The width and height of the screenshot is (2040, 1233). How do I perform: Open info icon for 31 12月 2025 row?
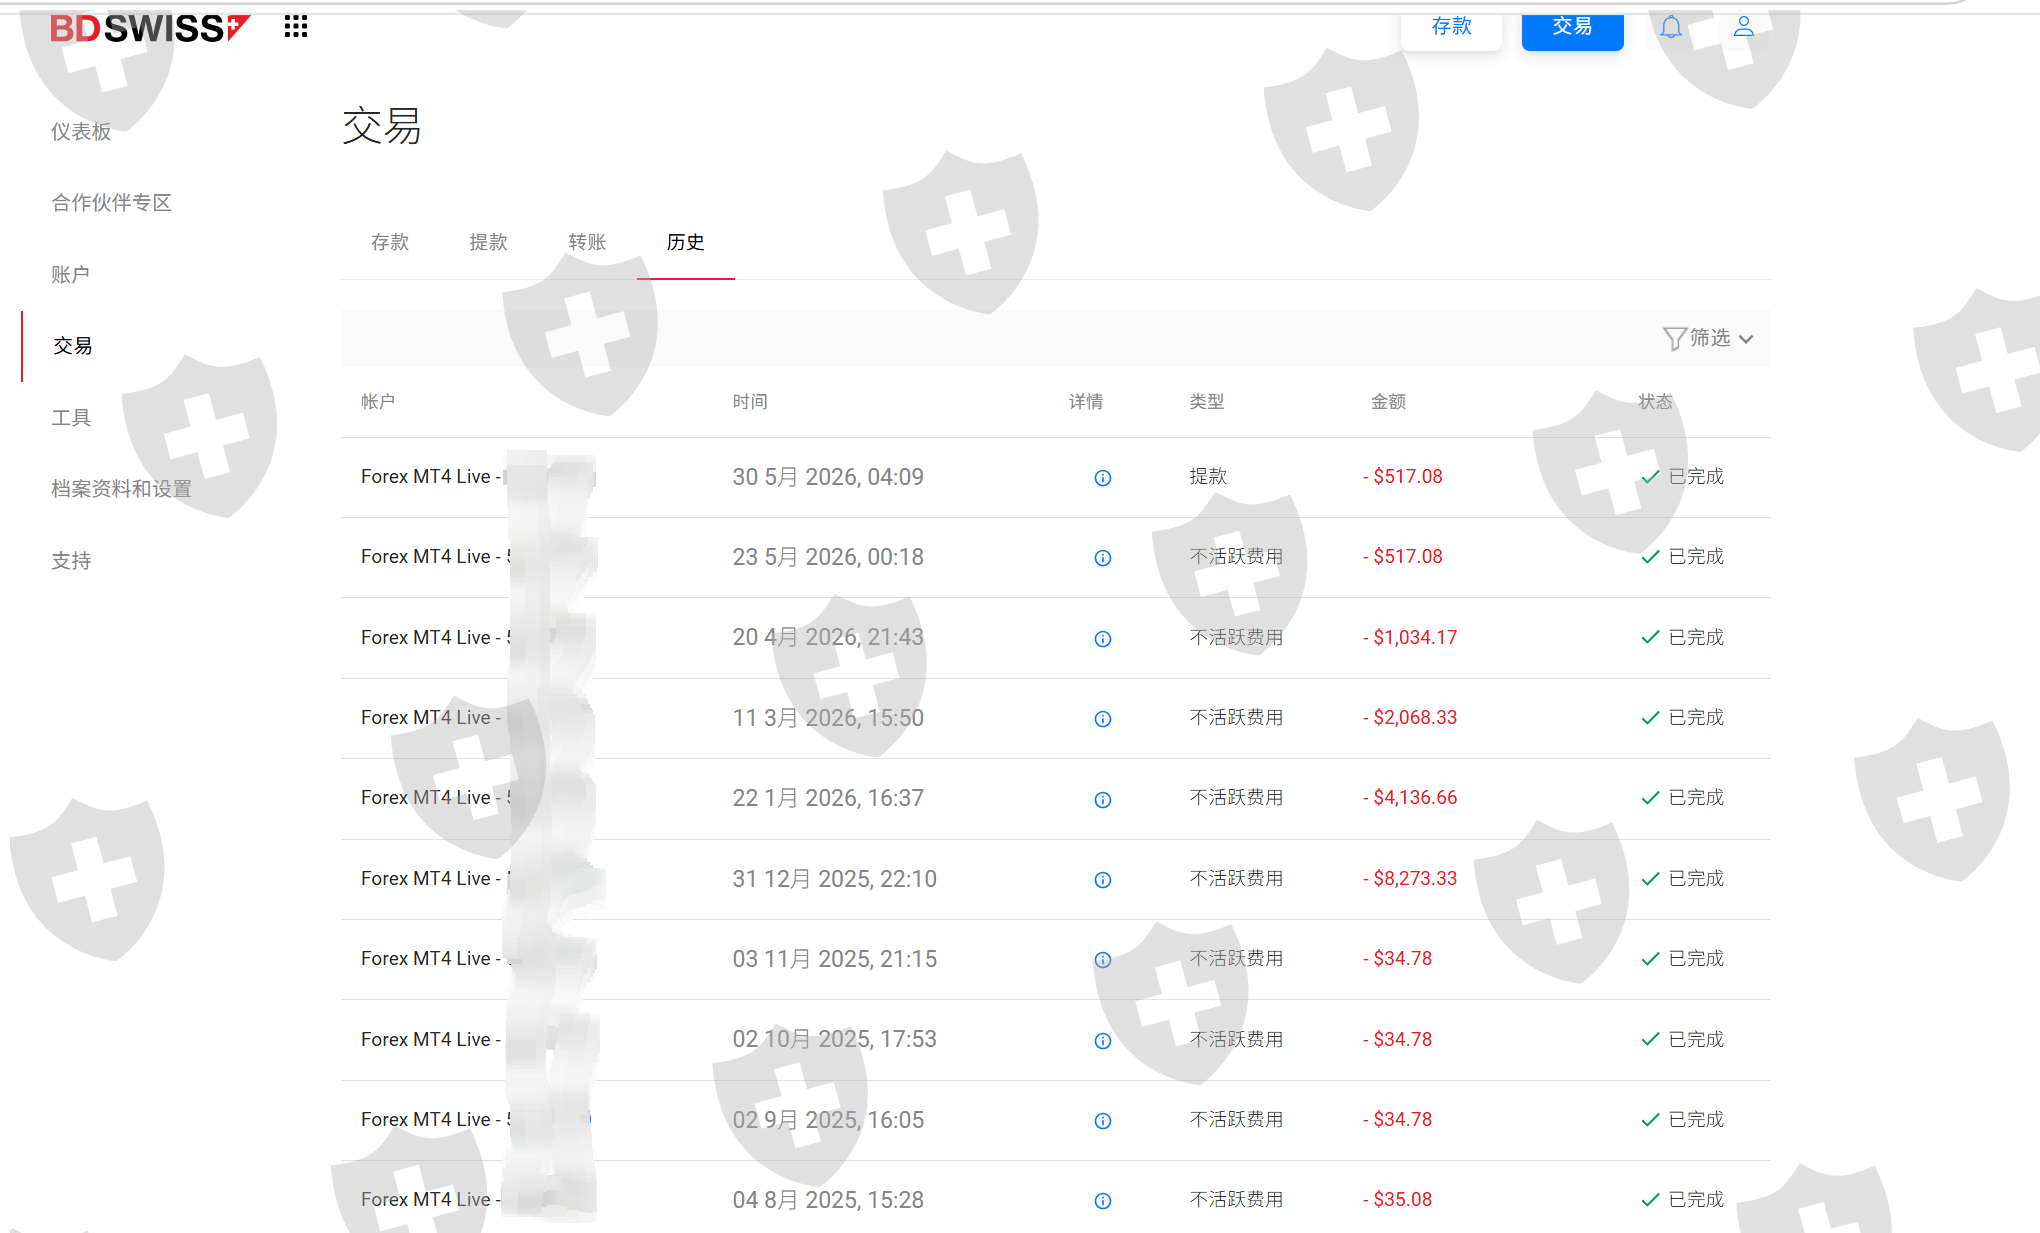(x=1102, y=880)
